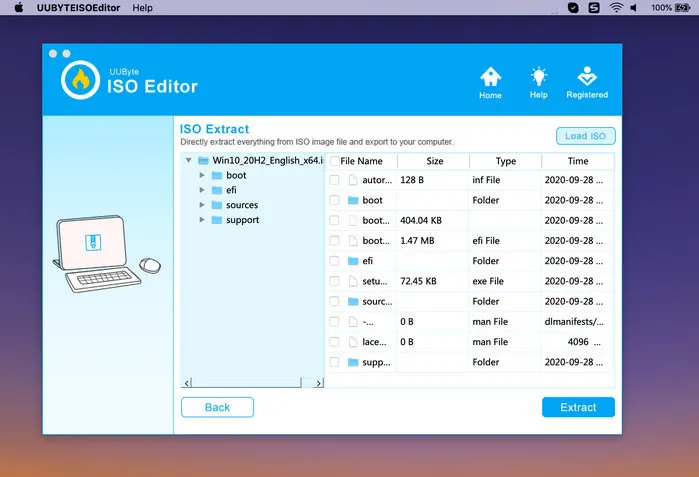Image resolution: width=699 pixels, height=477 pixels.
Task: Click the tree scrollbar left arrow
Action: [x=187, y=382]
